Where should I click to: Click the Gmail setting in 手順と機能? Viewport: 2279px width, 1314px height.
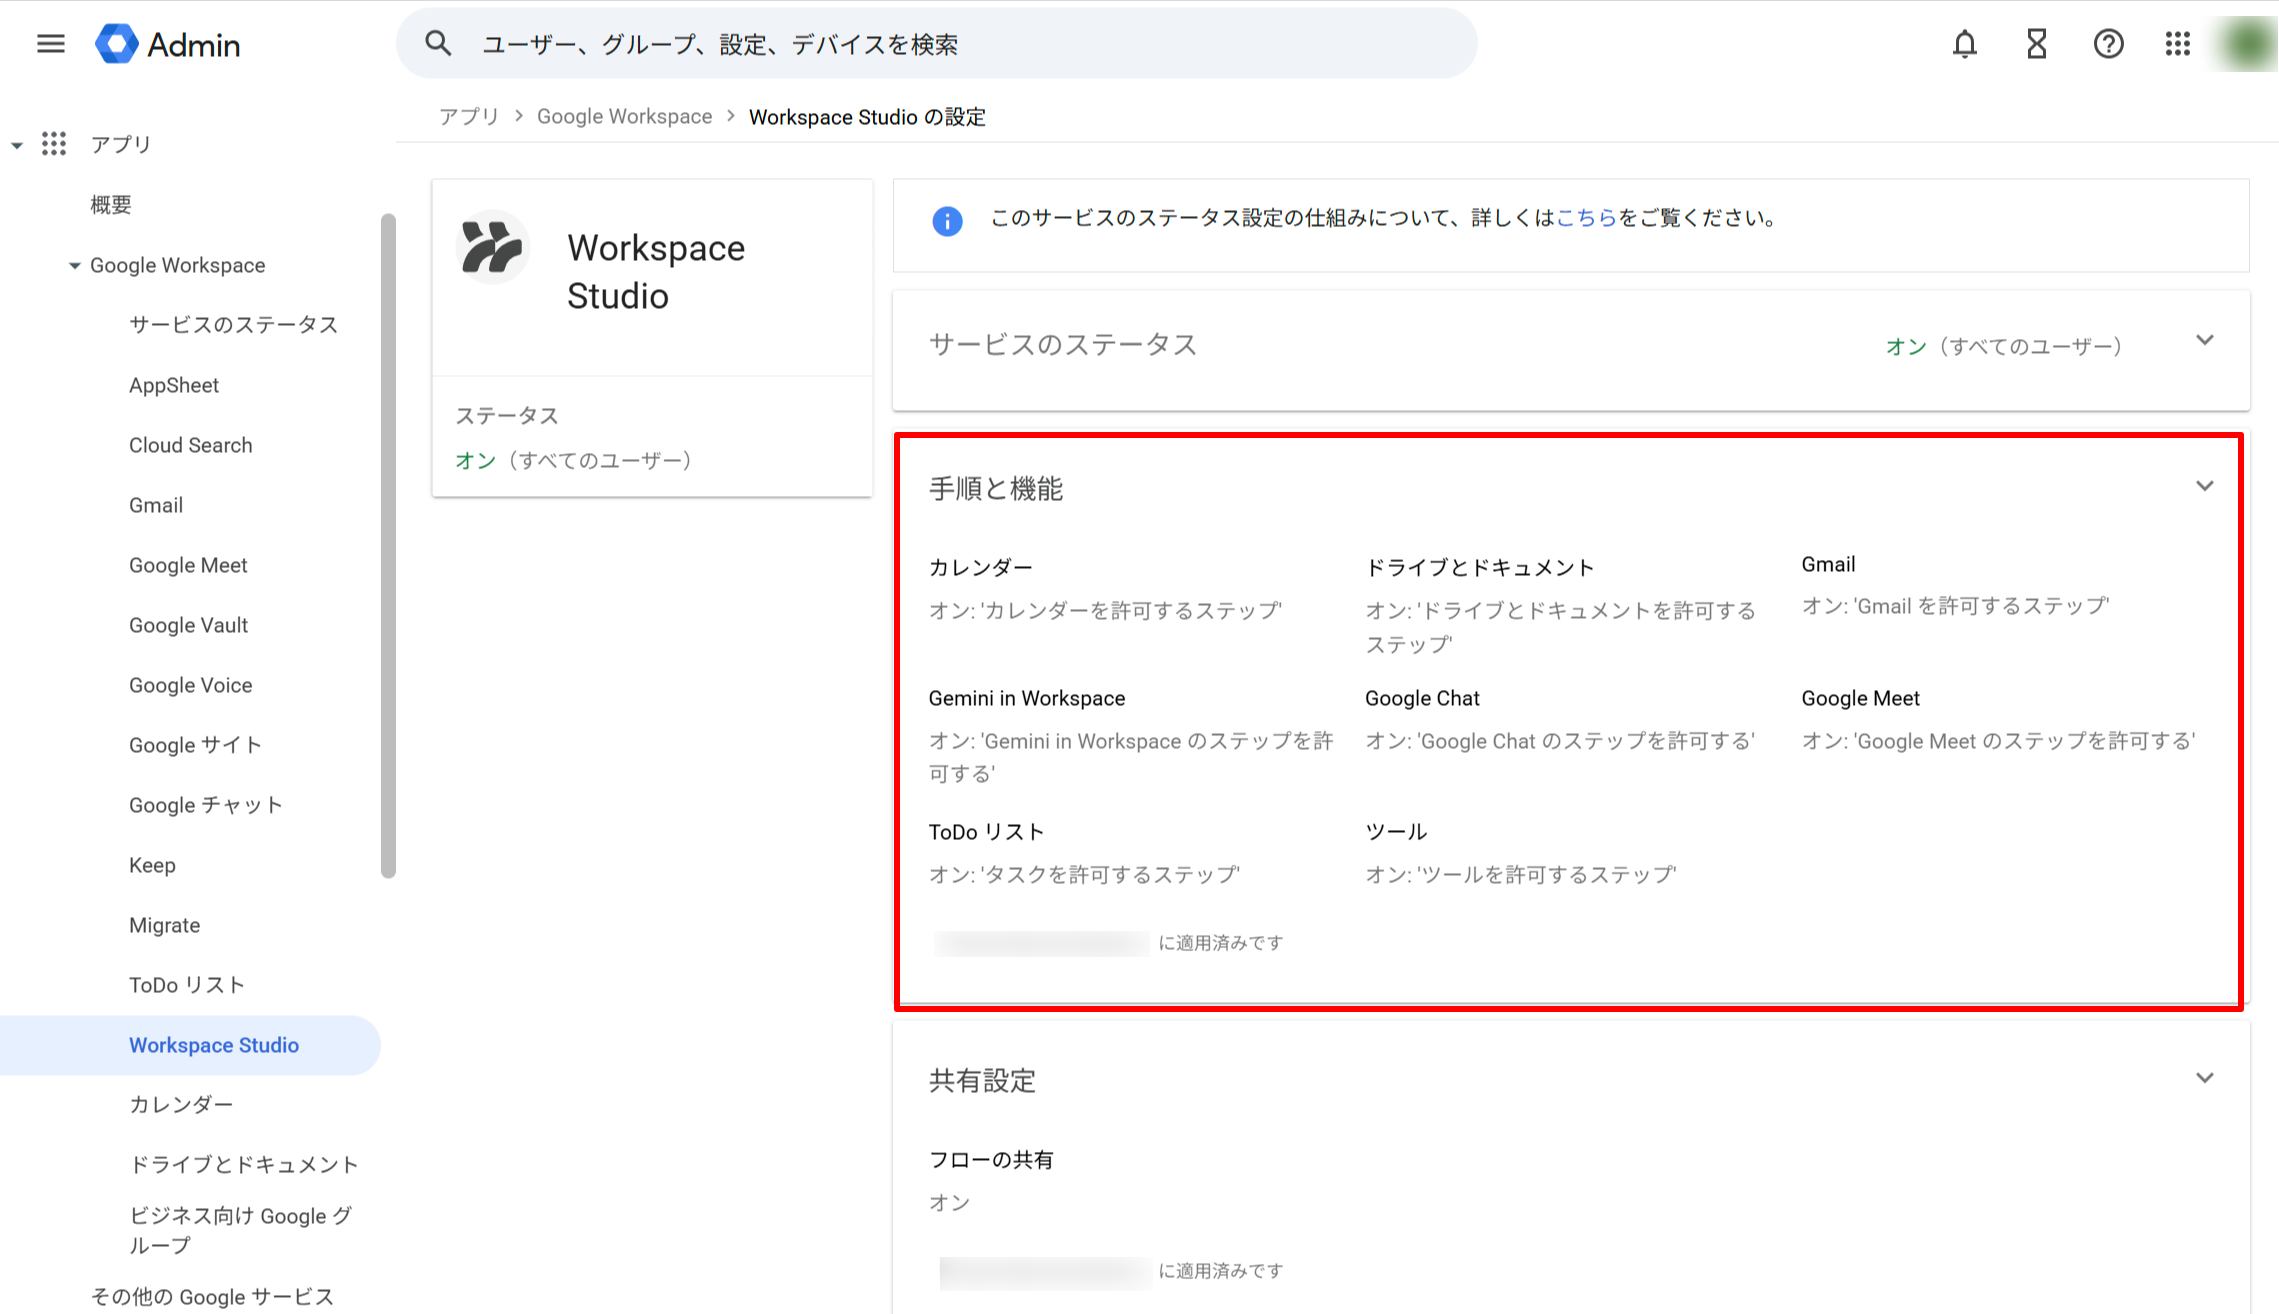click(1955, 585)
